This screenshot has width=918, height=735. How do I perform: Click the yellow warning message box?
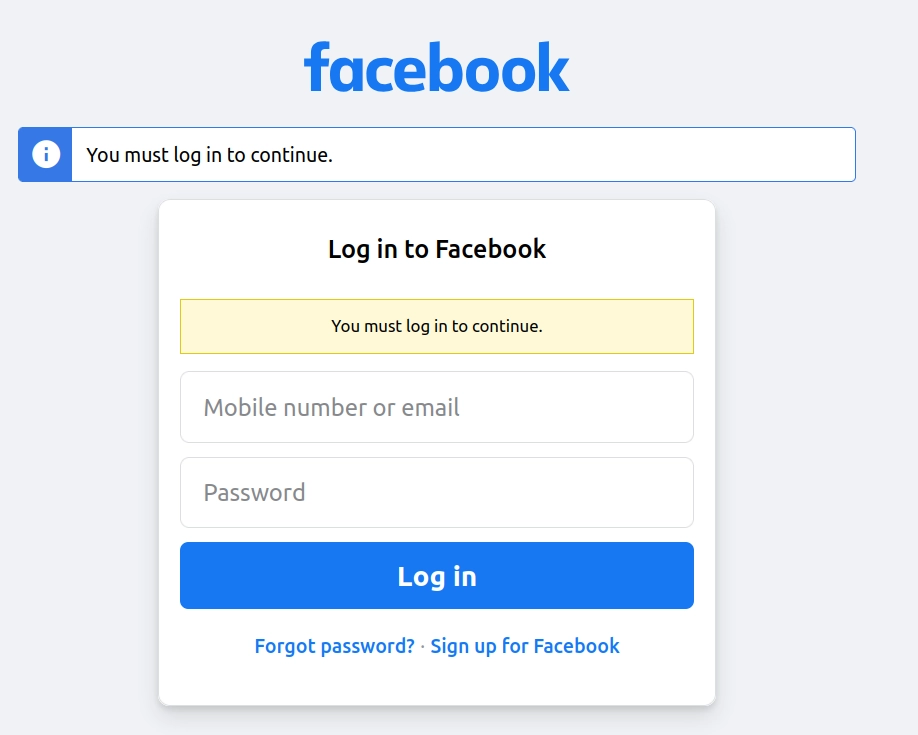pos(437,326)
